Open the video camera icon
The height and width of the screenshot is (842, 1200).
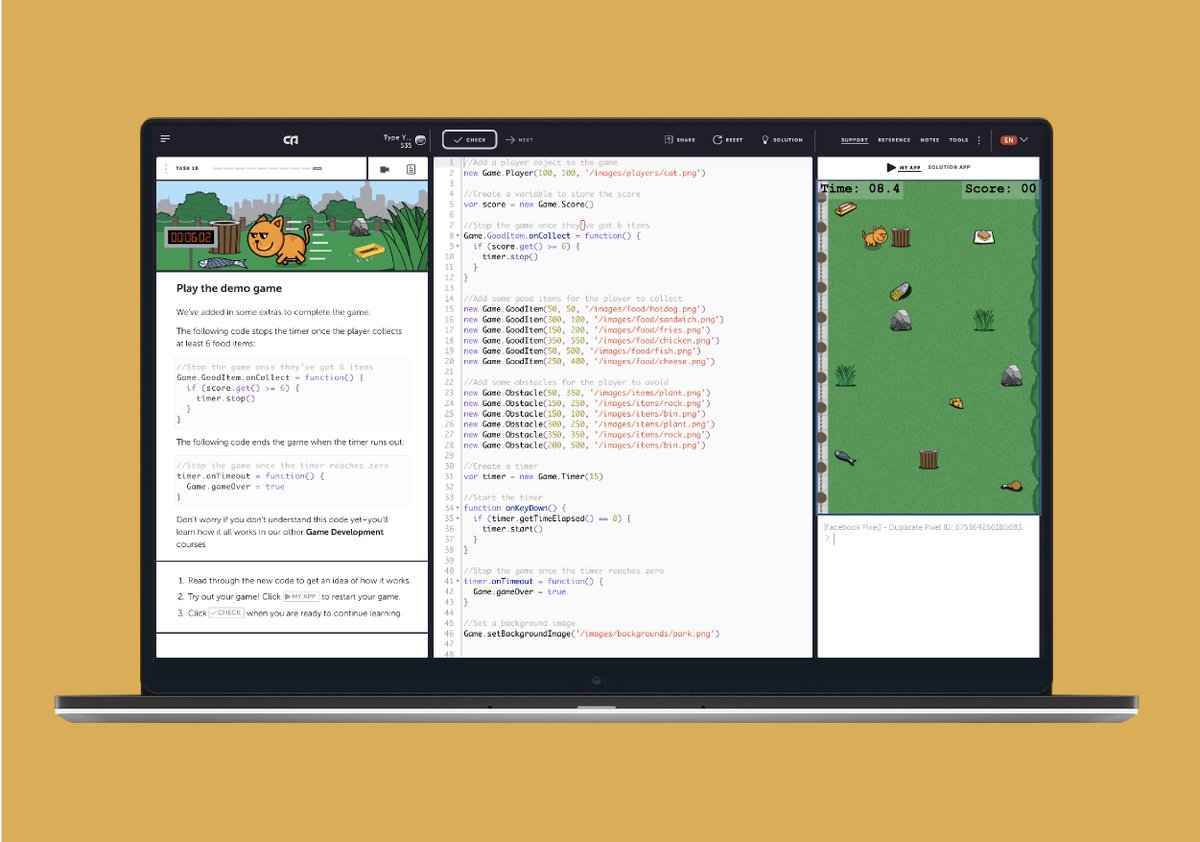[385, 169]
